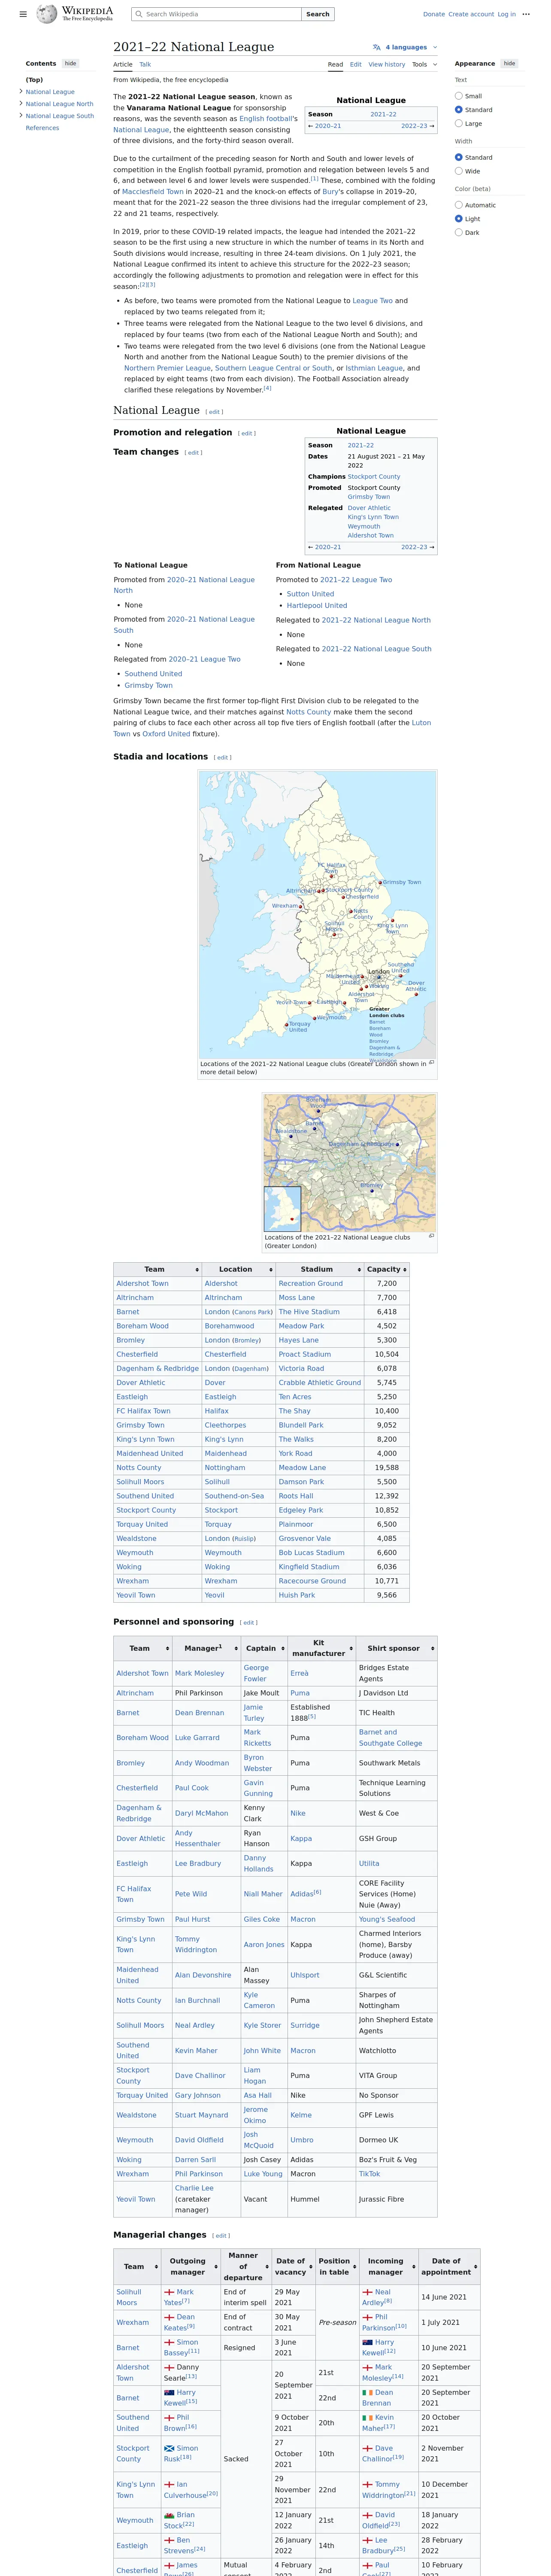Edit the Promotion and relegation section
The image size is (551, 2576).
247,433
